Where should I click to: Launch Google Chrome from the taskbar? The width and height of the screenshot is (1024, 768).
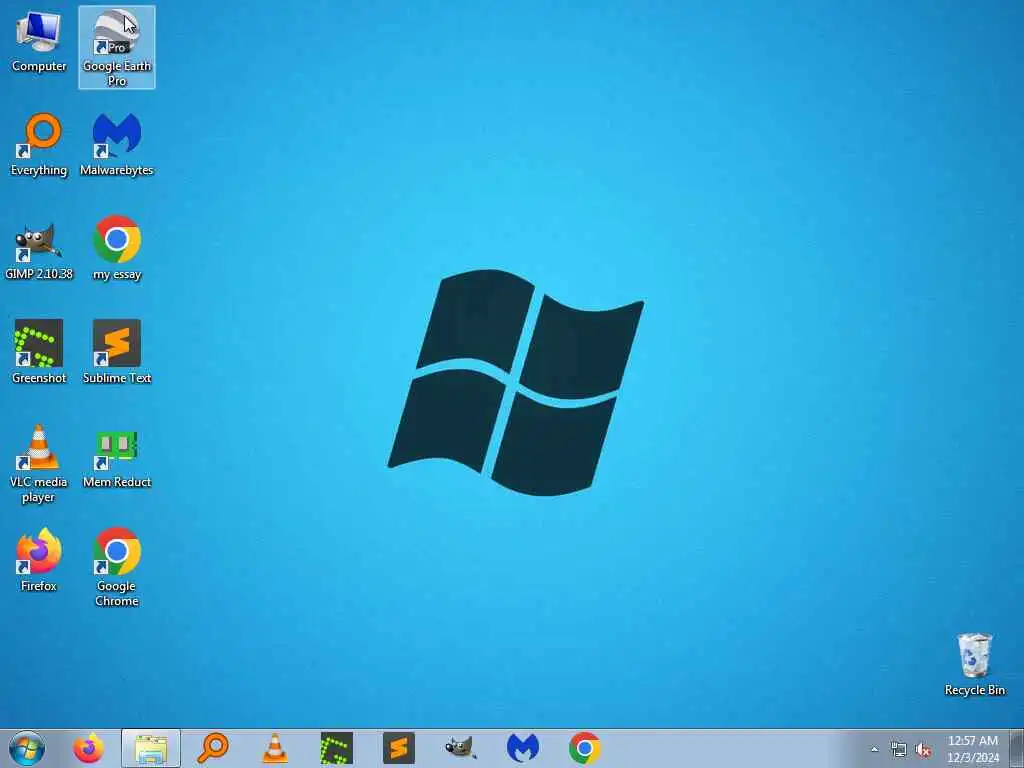point(585,748)
